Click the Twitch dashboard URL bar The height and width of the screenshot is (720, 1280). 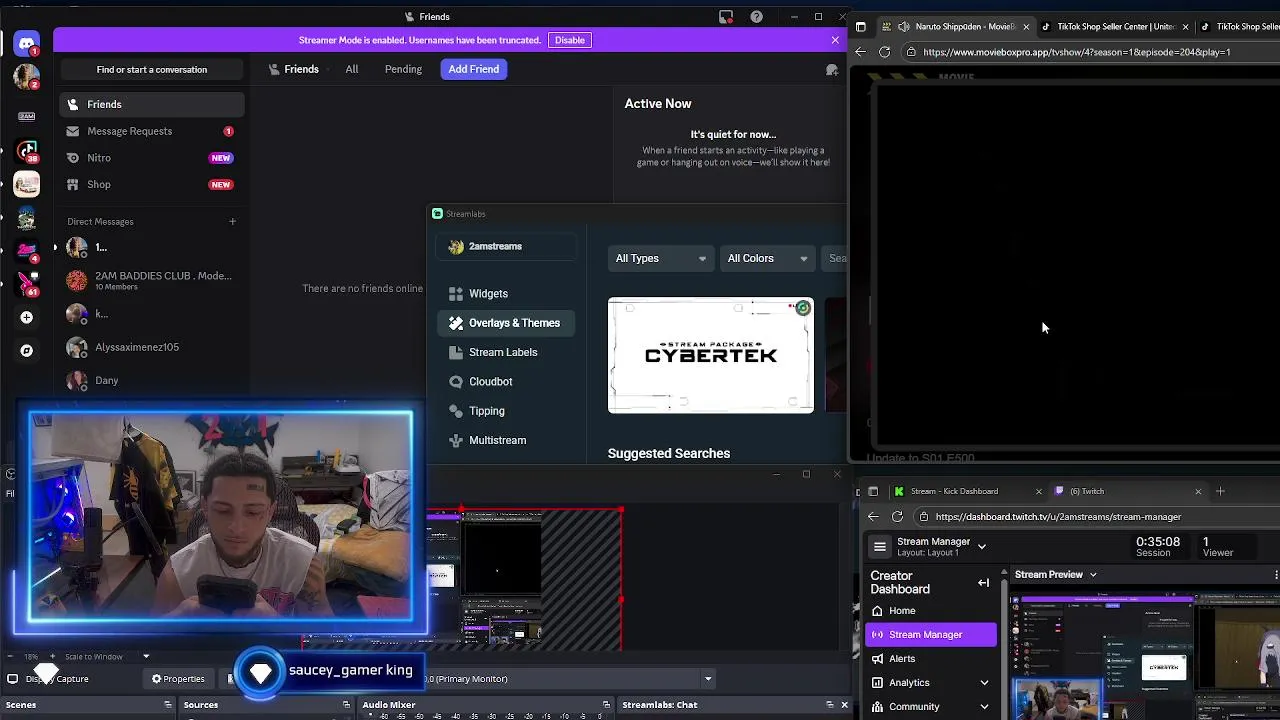pos(1098,517)
